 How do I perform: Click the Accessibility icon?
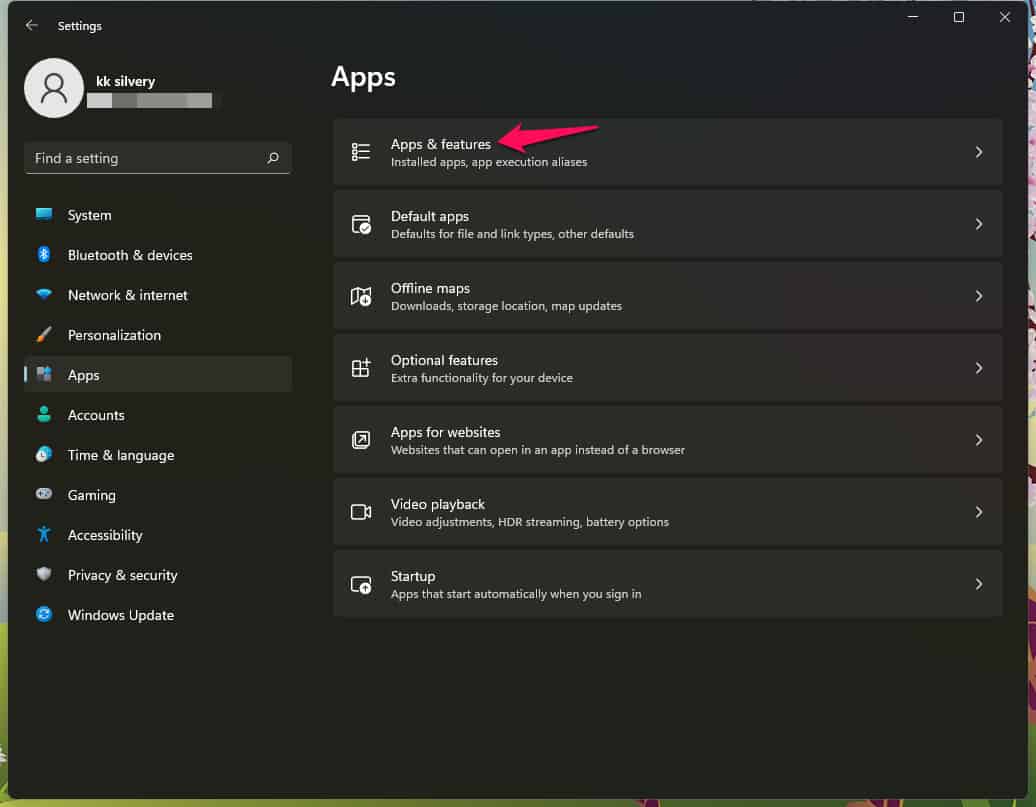(44, 535)
